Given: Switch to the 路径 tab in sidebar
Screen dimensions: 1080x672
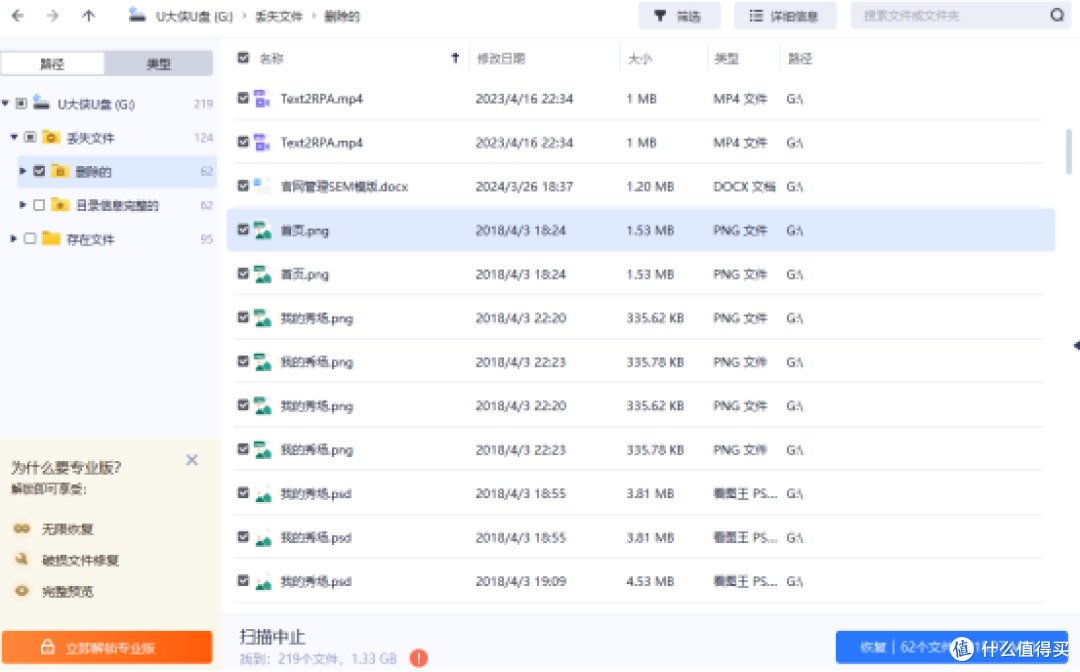Looking at the screenshot, I should pyautogui.click(x=53, y=63).
